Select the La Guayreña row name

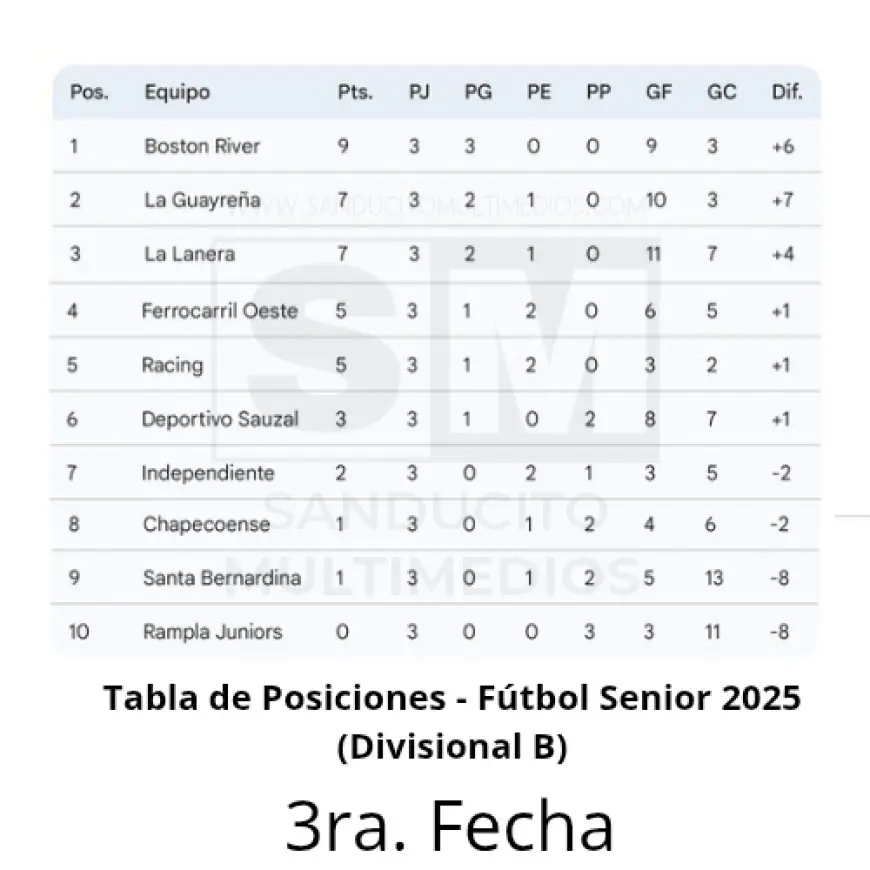(x=202, y=200)
